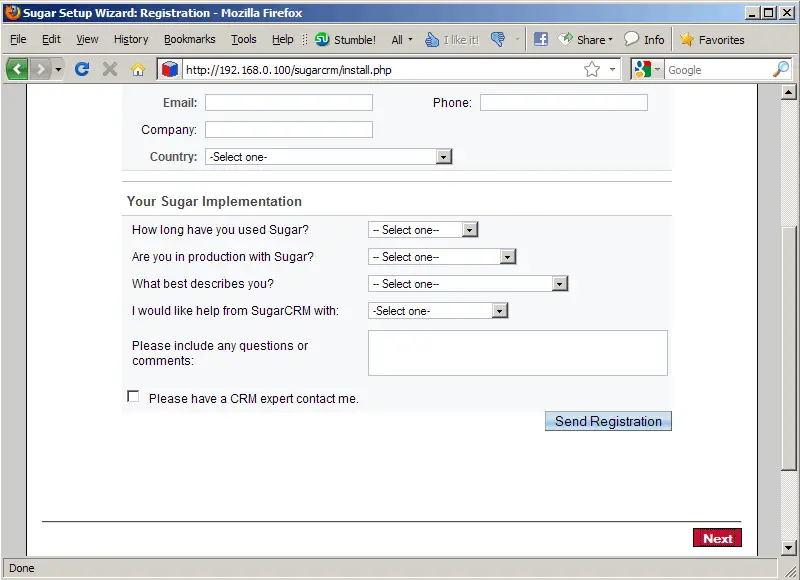Image resolution: width=800 pixels, height=580 pixels.
Task: Click the URL address bar text
Action: click(289, 70)
